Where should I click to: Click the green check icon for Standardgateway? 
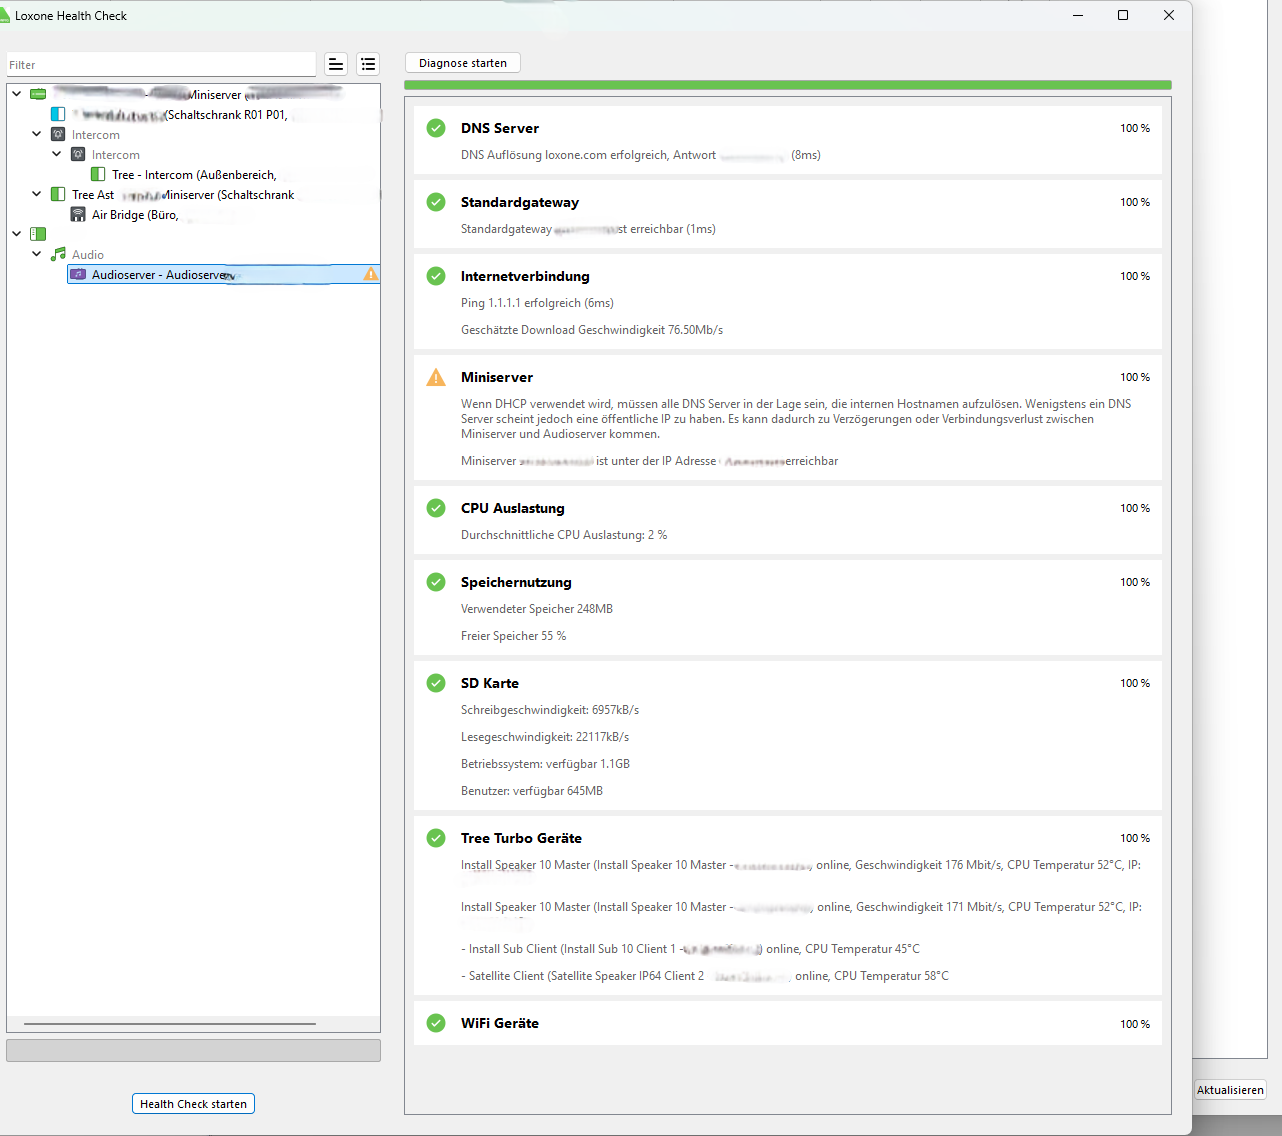pos(436,202)
